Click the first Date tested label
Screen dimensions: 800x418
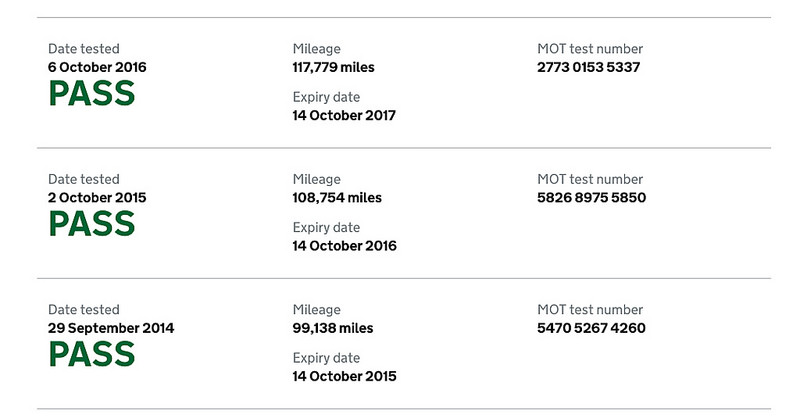click(x=84, y=49)
